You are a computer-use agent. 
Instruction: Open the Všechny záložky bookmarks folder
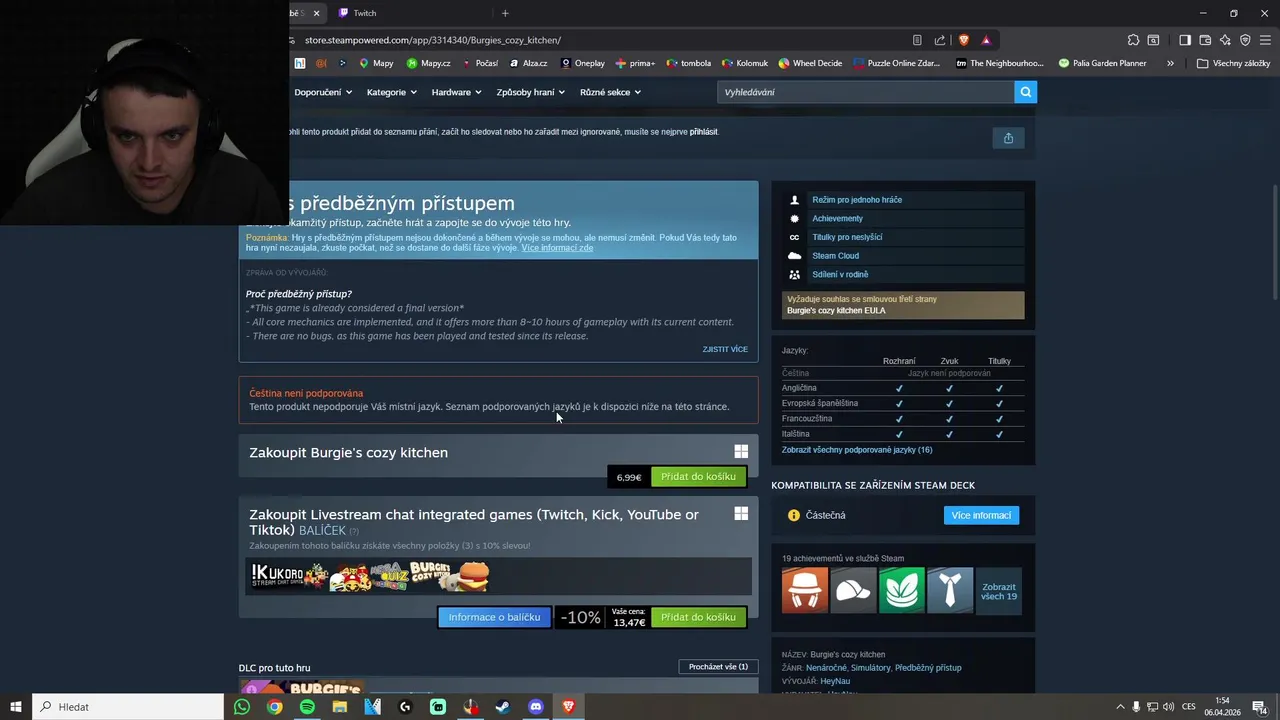point(1233,63)
